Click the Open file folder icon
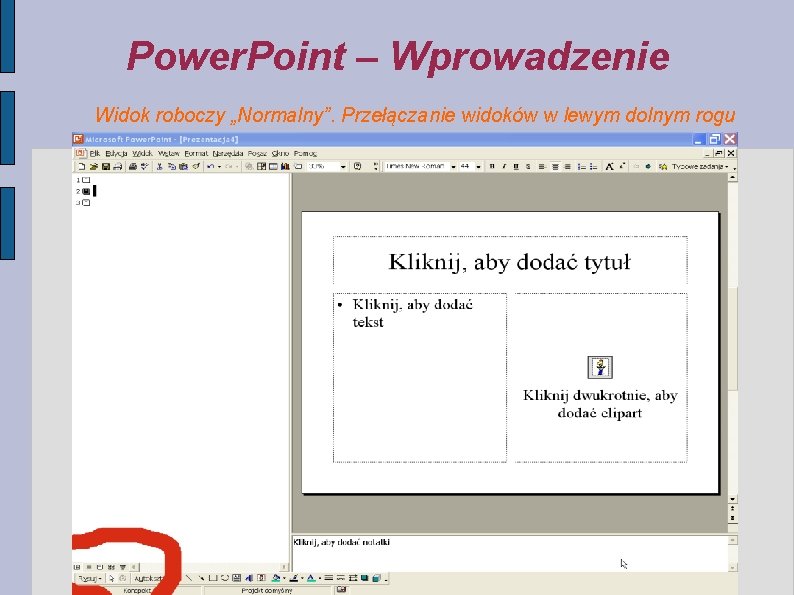Viewport: 794px width, 595px height. coord(93,166)
